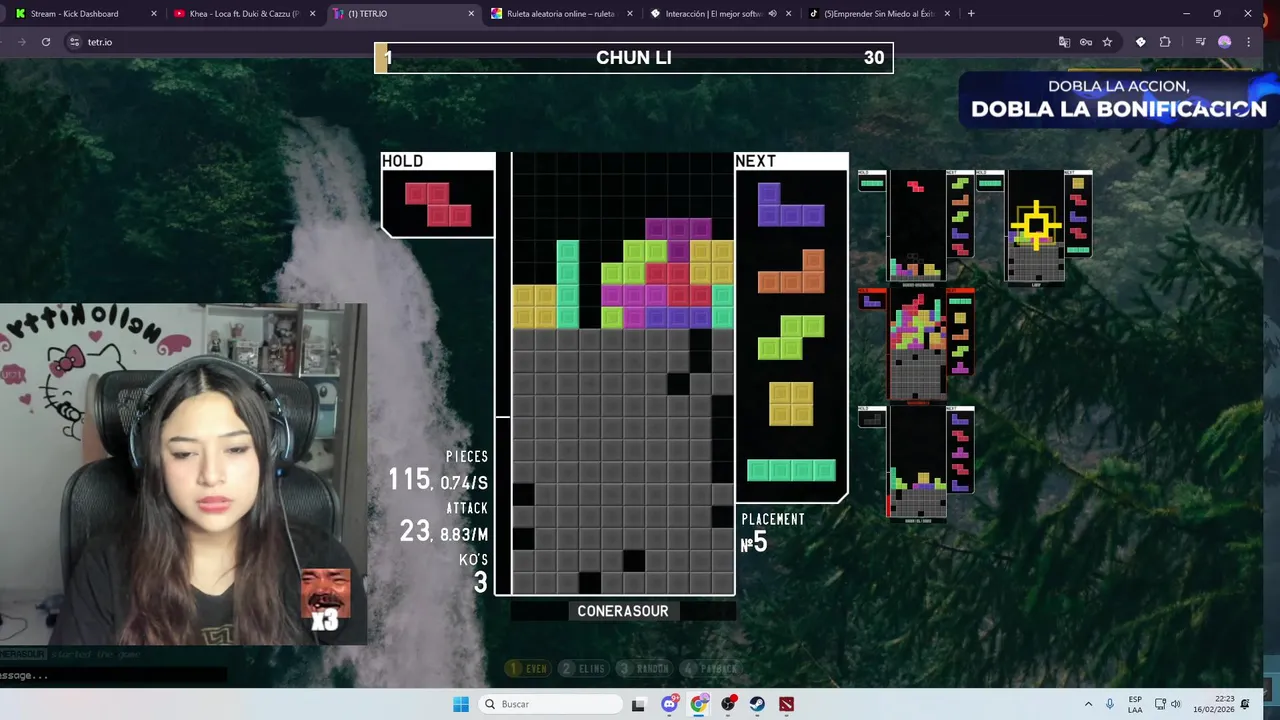Open Dota 2 from the taskbar
This screenshot has width=1280, height=720.
click(787, 704)
